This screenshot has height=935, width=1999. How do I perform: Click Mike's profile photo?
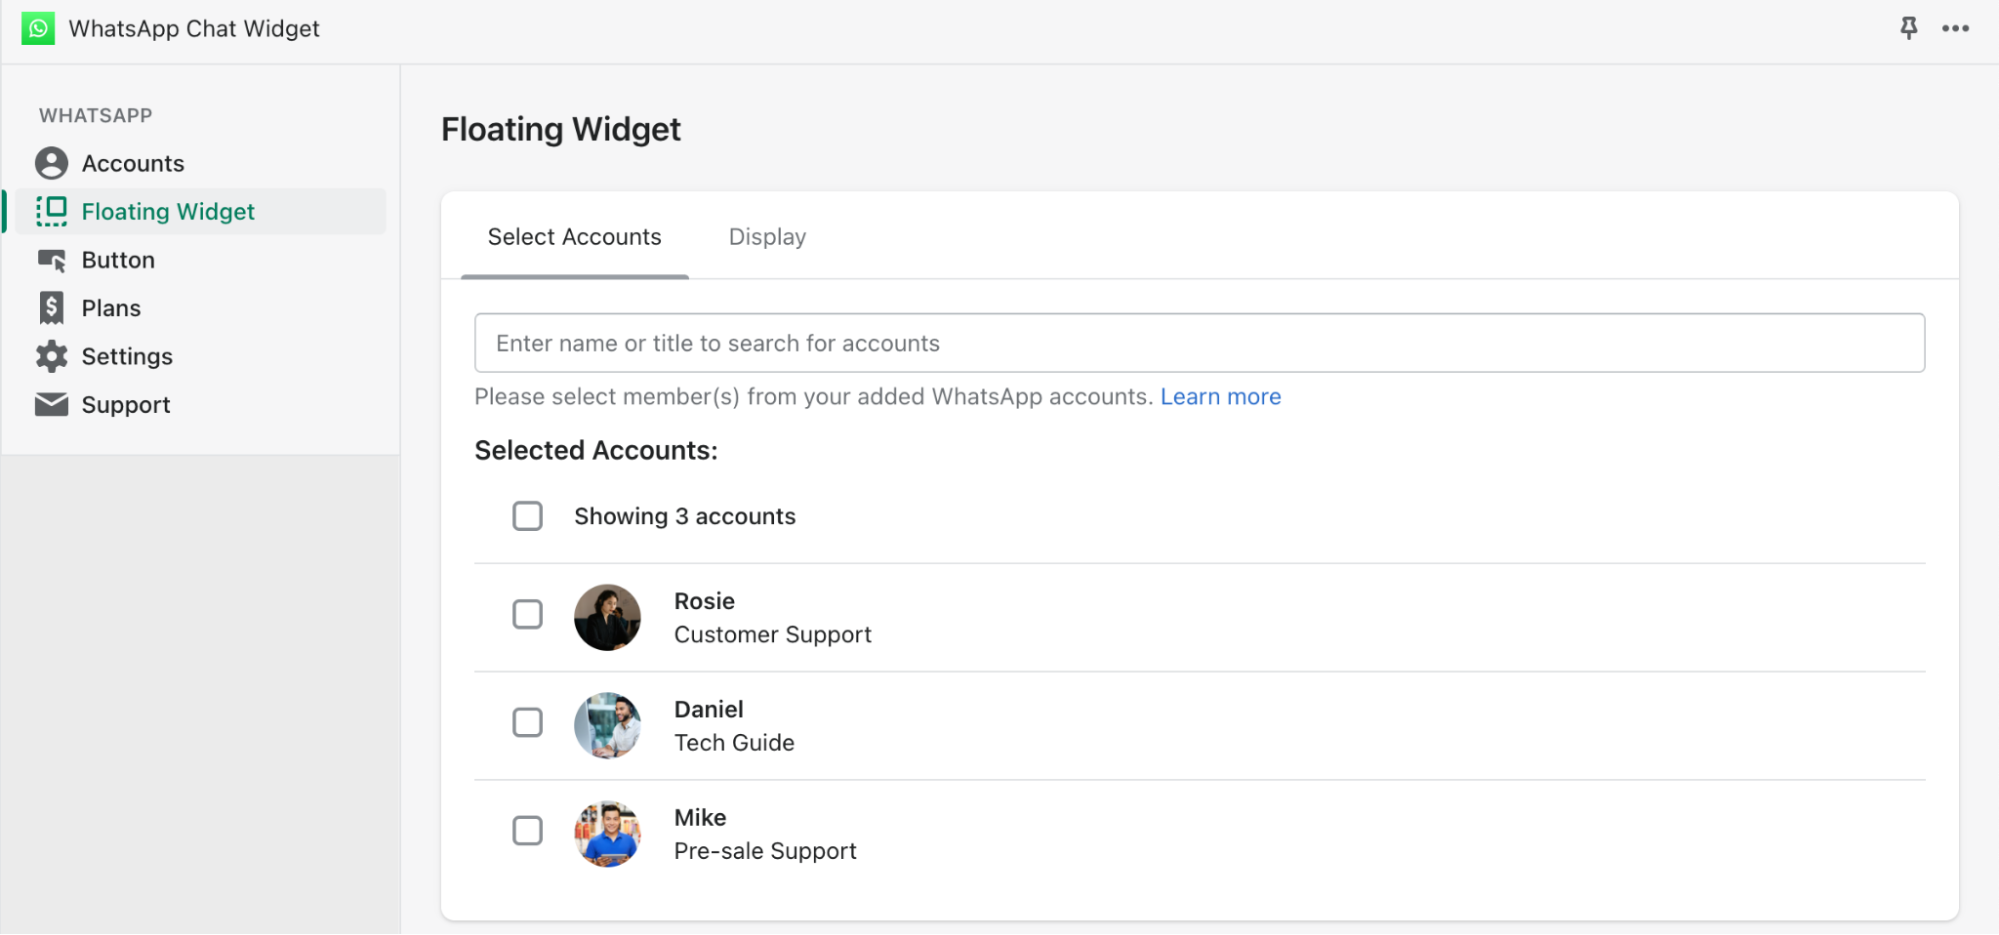(607, 833)
